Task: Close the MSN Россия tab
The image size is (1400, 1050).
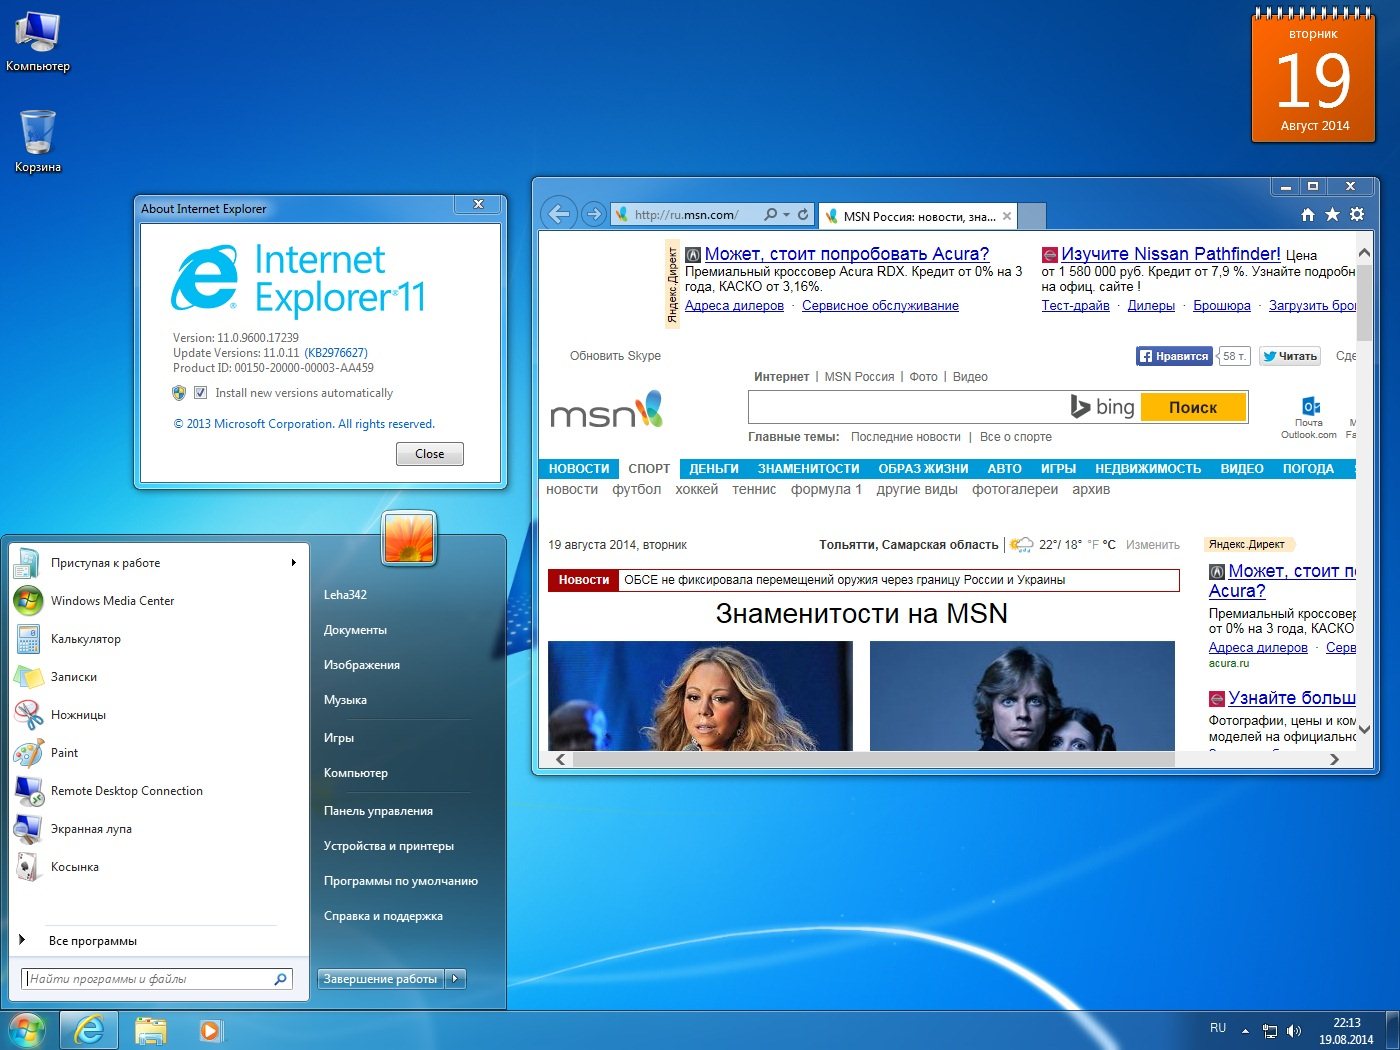Action: (x=1007, y=216)
